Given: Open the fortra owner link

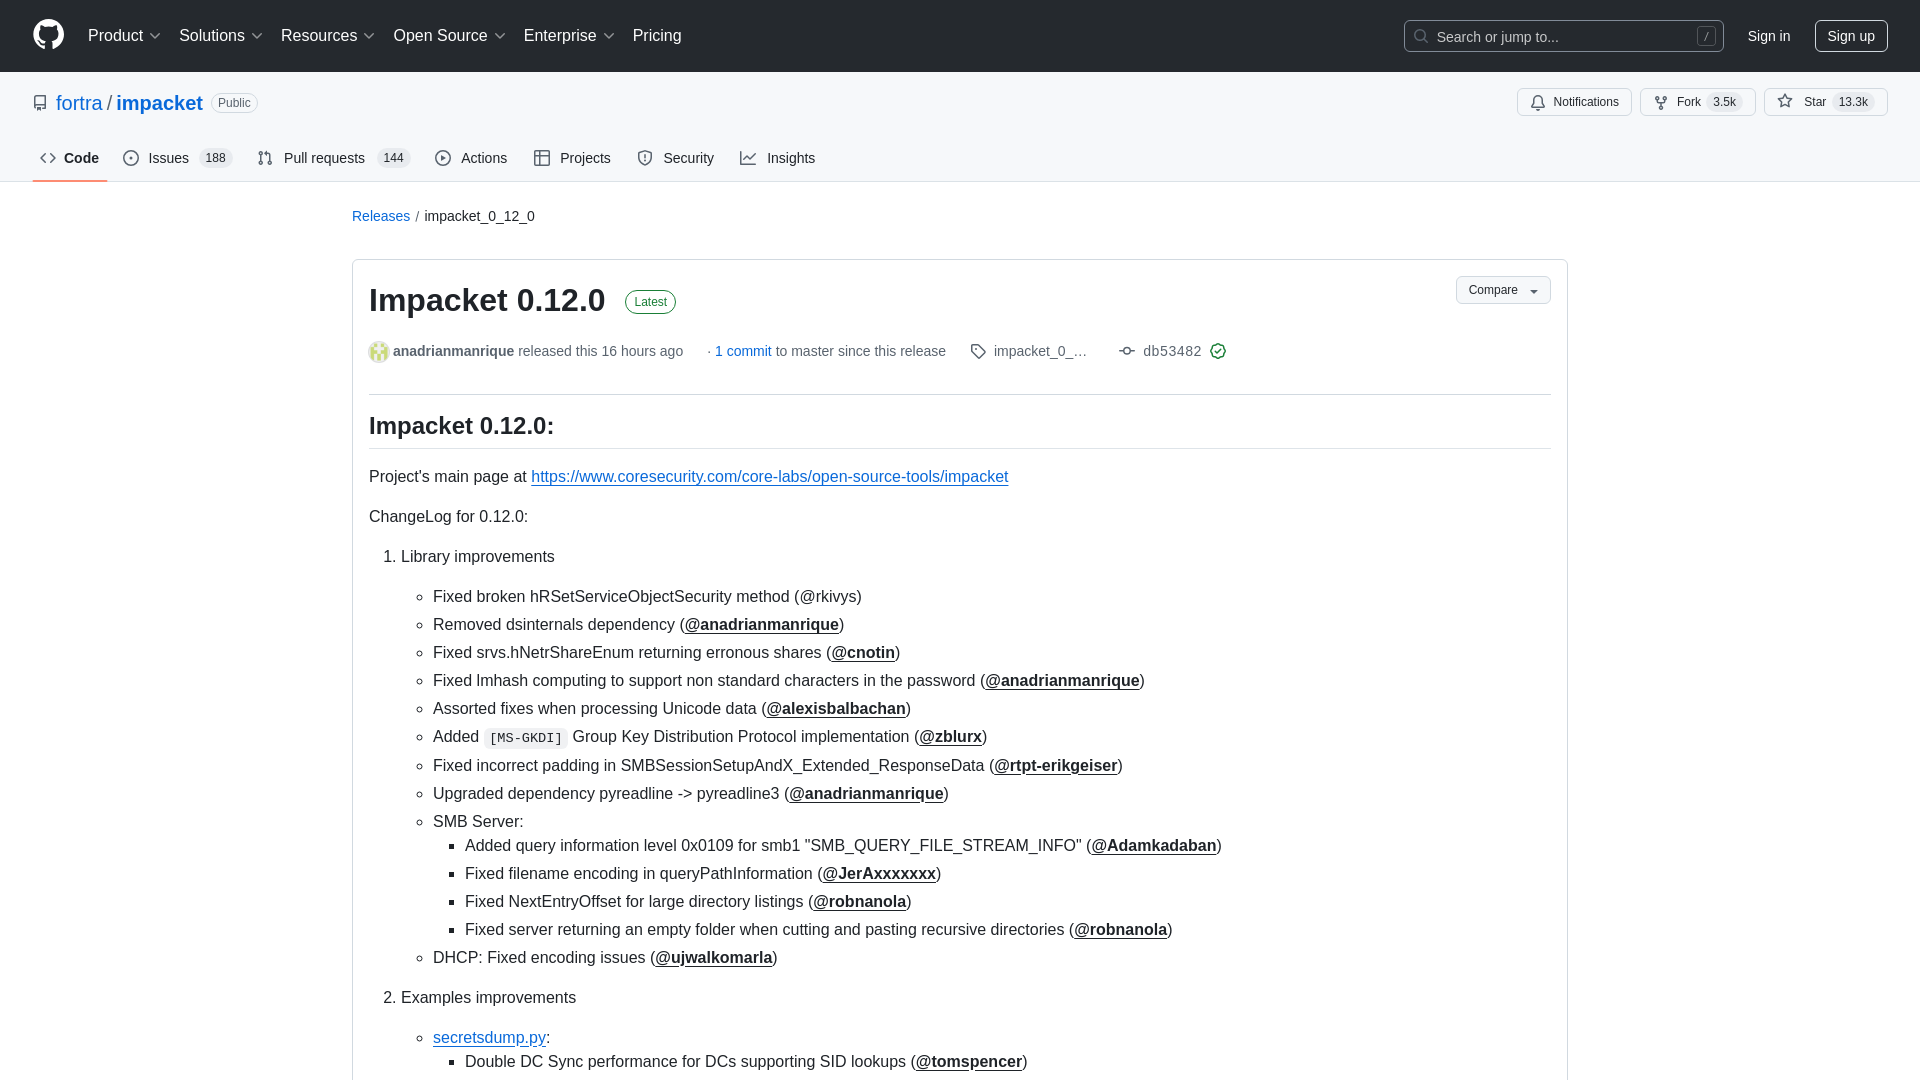Looking at the screenshot, I should point(79,103).
